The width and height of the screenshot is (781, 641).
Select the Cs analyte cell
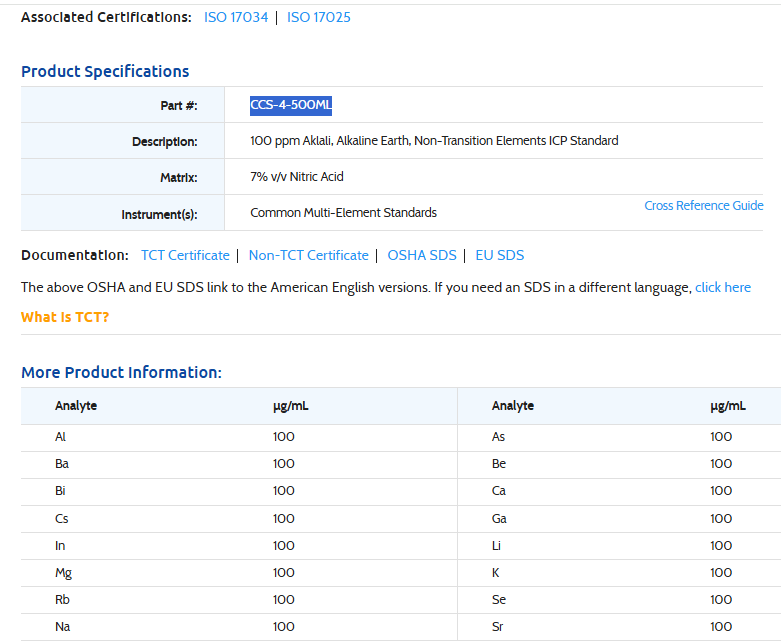coord(62,518)
